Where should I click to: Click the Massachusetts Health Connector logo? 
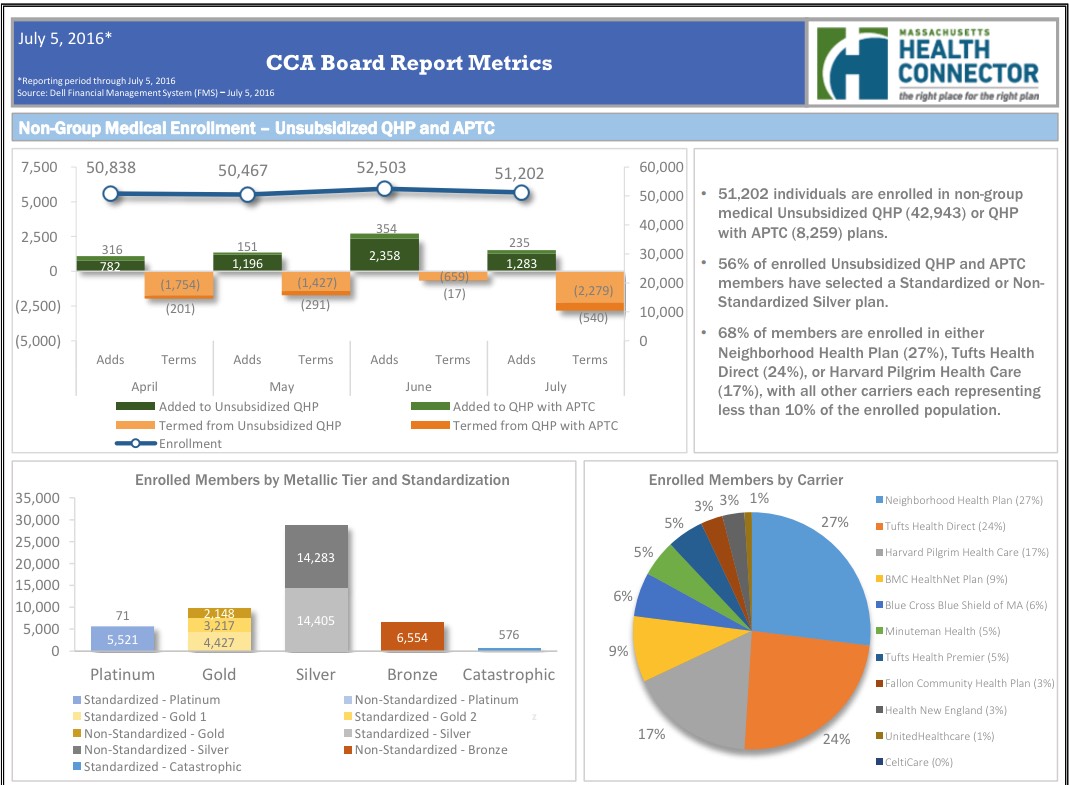930,63
